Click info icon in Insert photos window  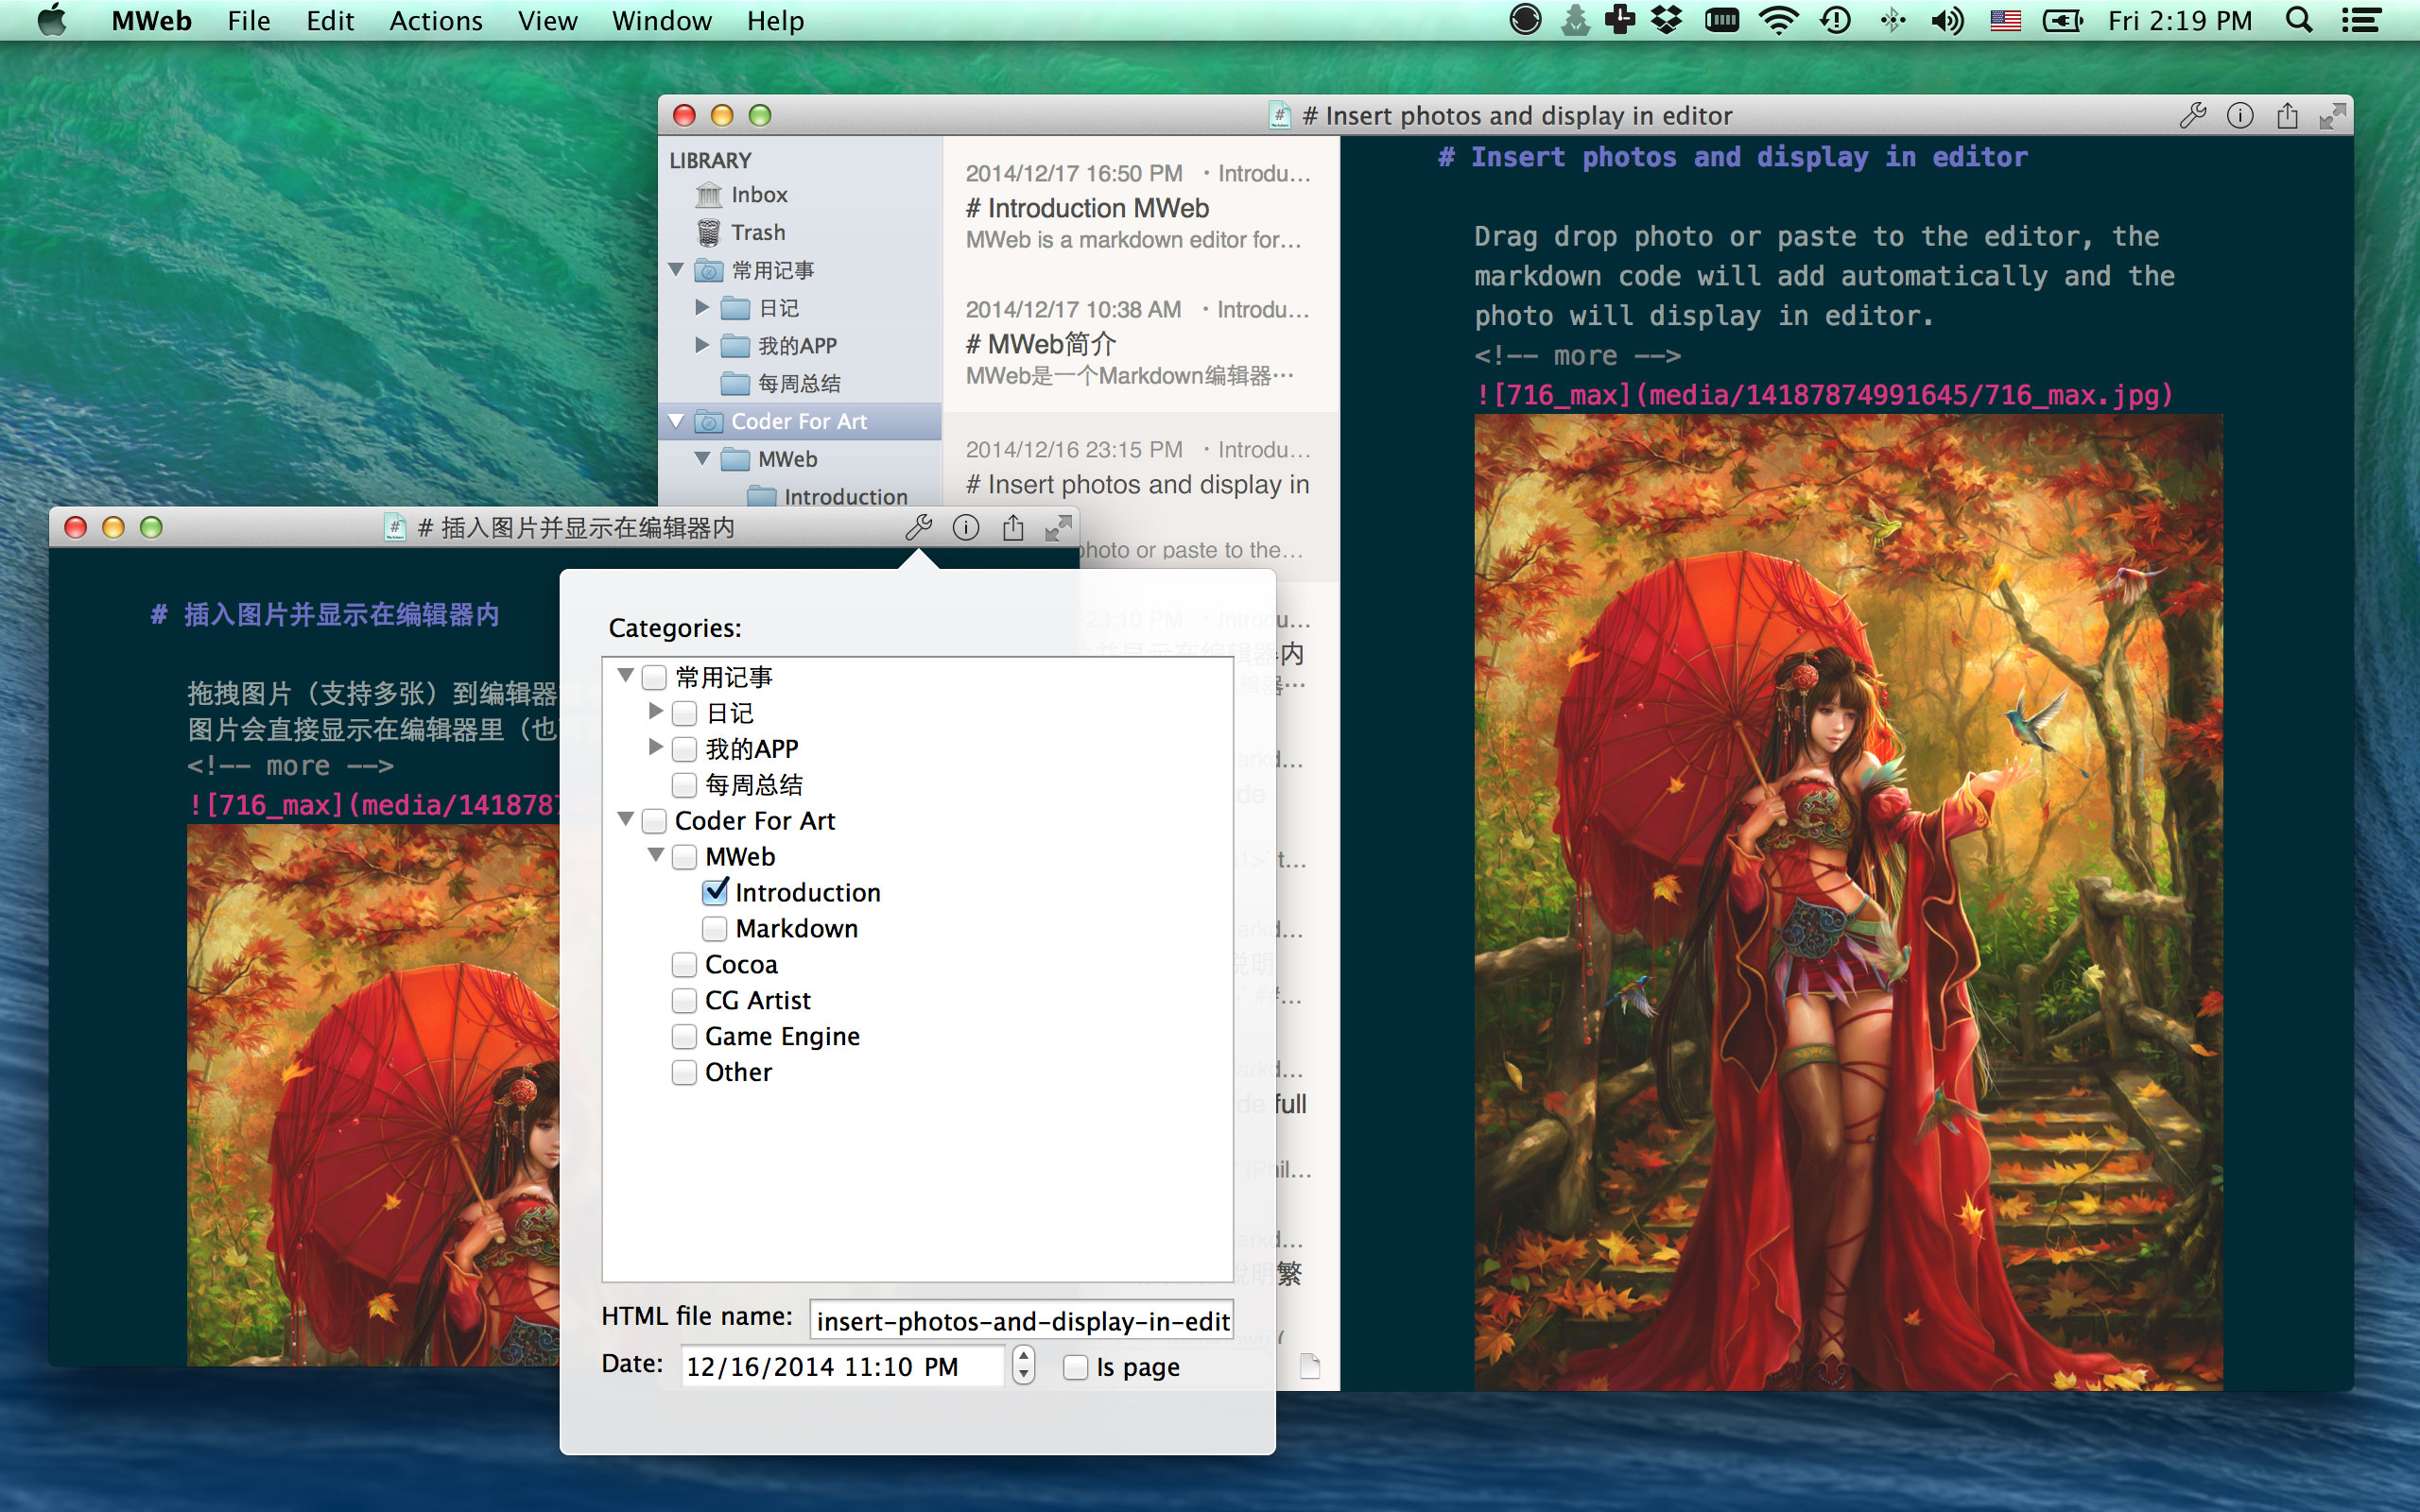click(2240, 116)
